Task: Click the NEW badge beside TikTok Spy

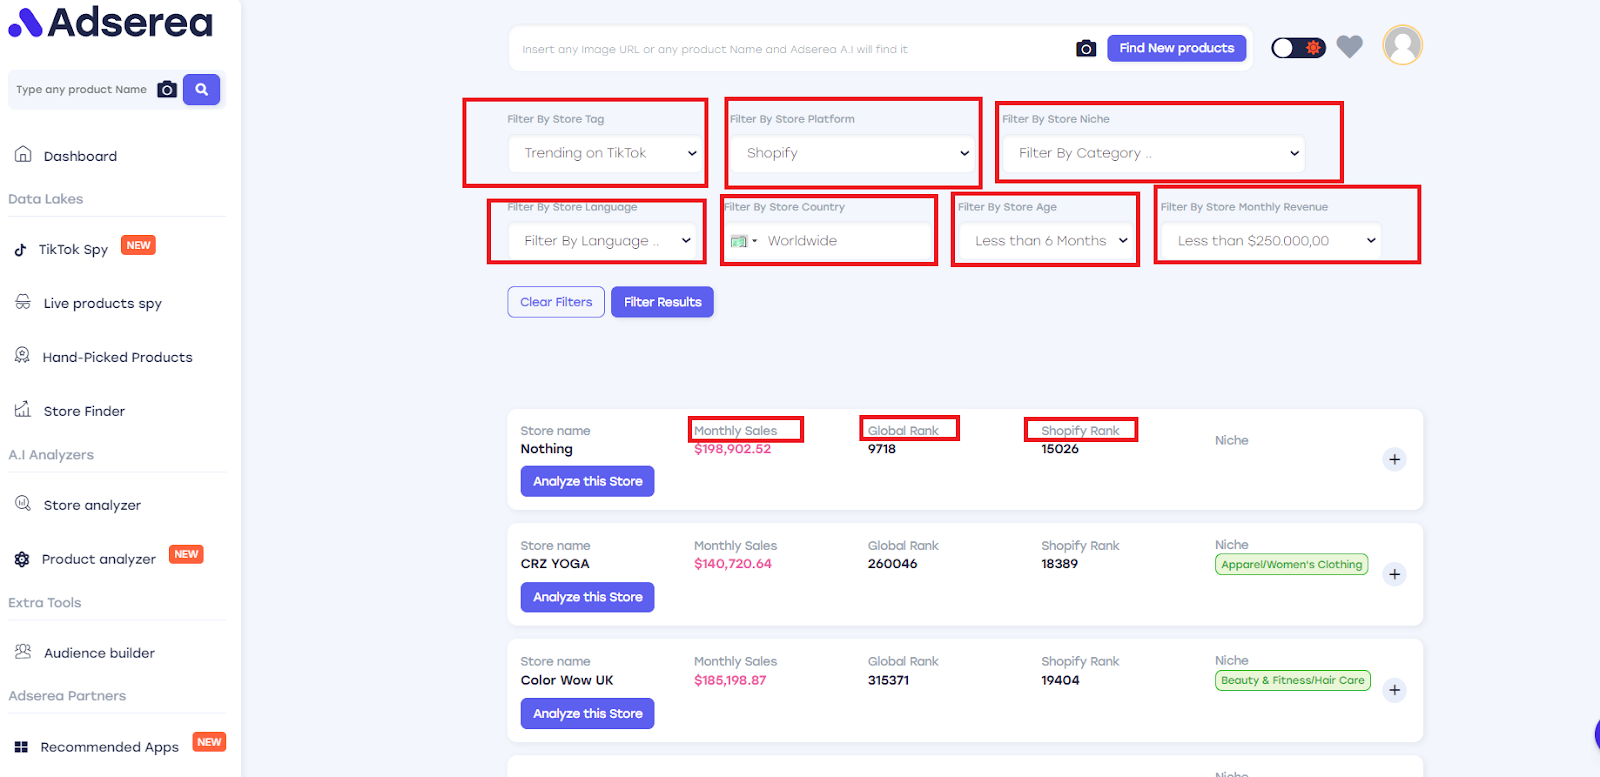Action: (138, 245)
